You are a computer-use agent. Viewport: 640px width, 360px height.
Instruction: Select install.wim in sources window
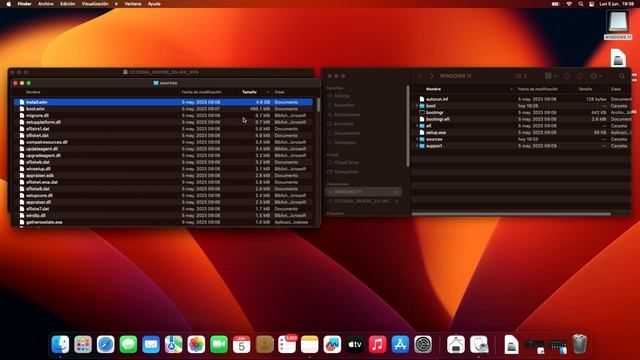[x=163, y=102]
